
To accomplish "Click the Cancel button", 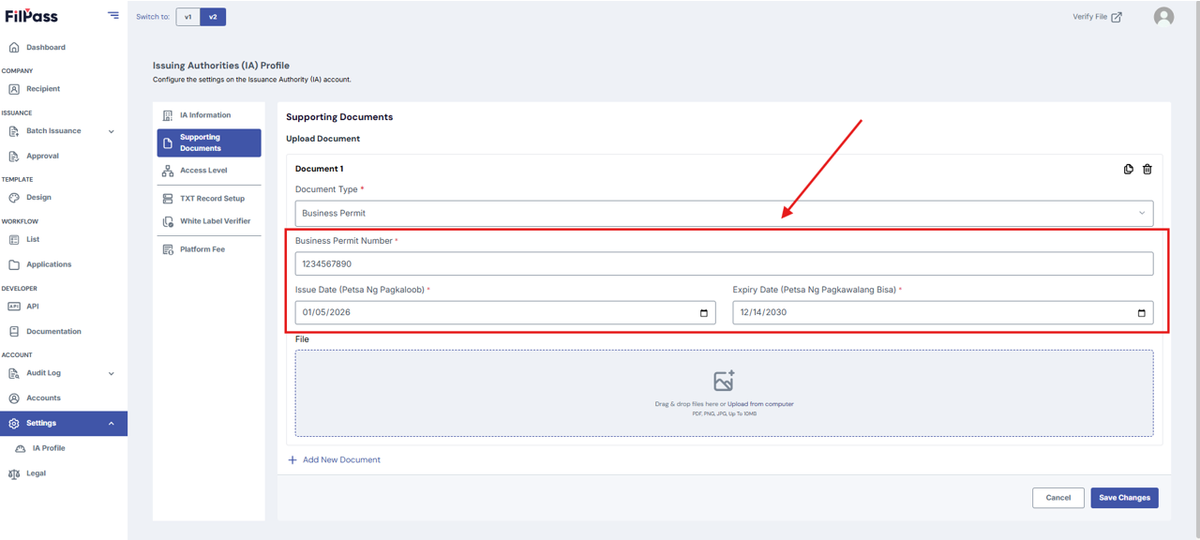I will [x=1058, y=497].
